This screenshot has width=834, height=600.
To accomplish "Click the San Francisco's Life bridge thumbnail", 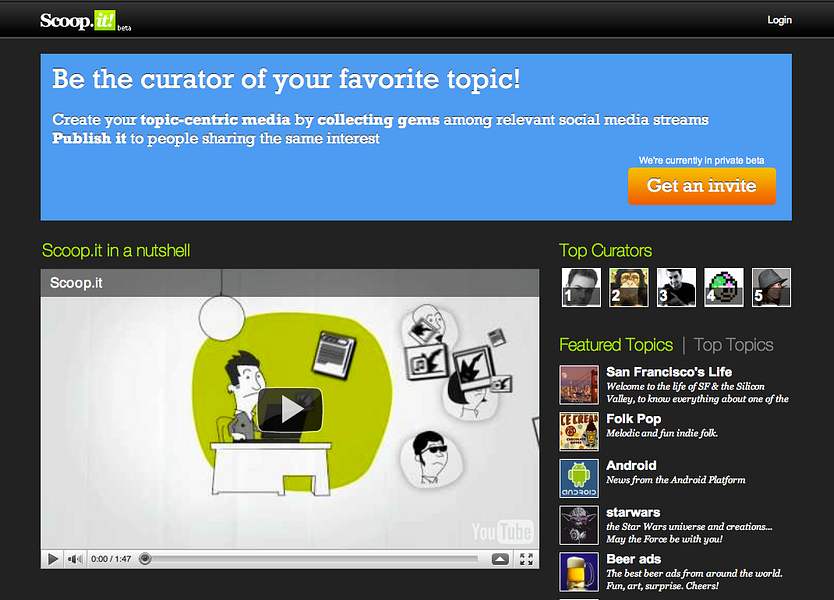I will pos(579,385).
